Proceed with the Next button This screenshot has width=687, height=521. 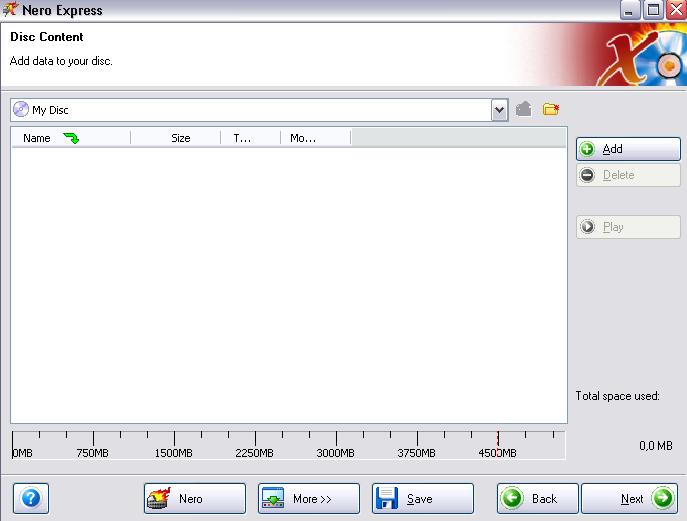(x=630, y=498)
